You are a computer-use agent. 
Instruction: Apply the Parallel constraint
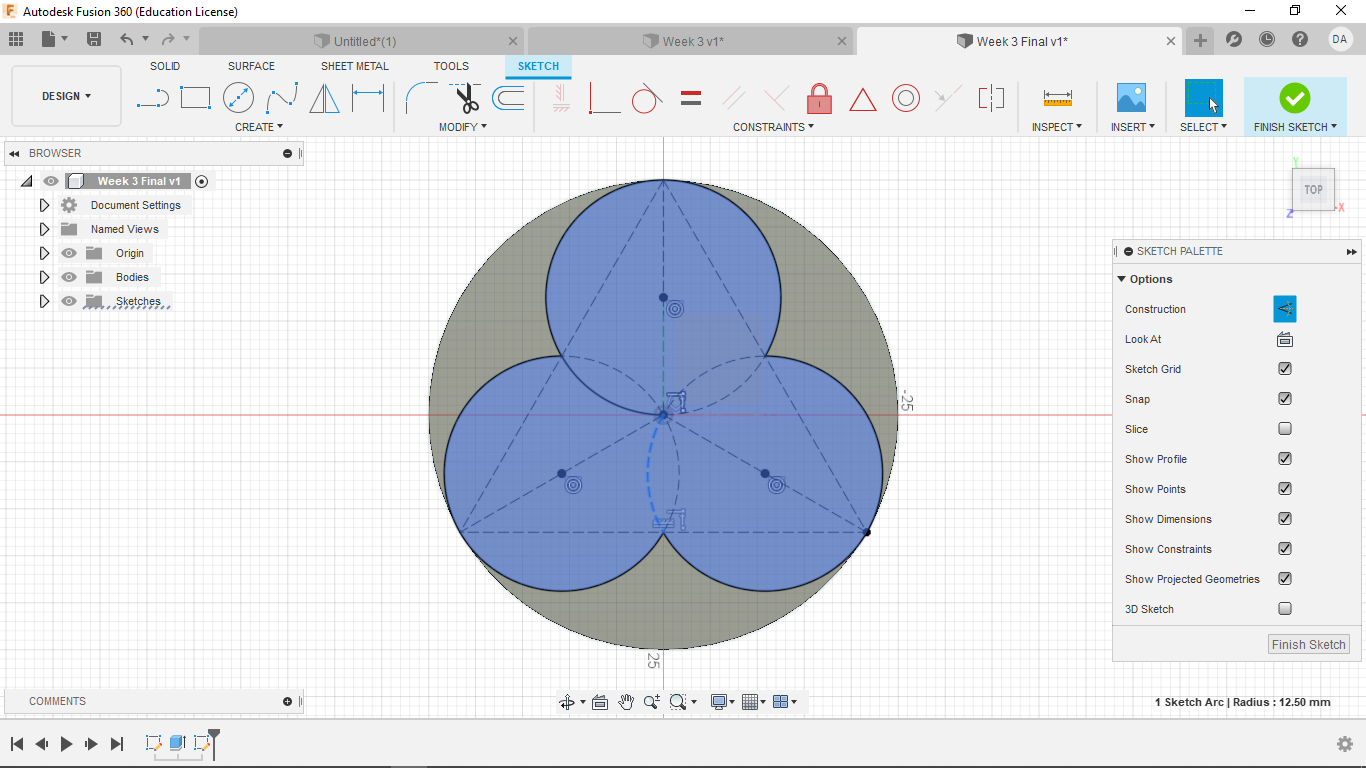[733, 98]
